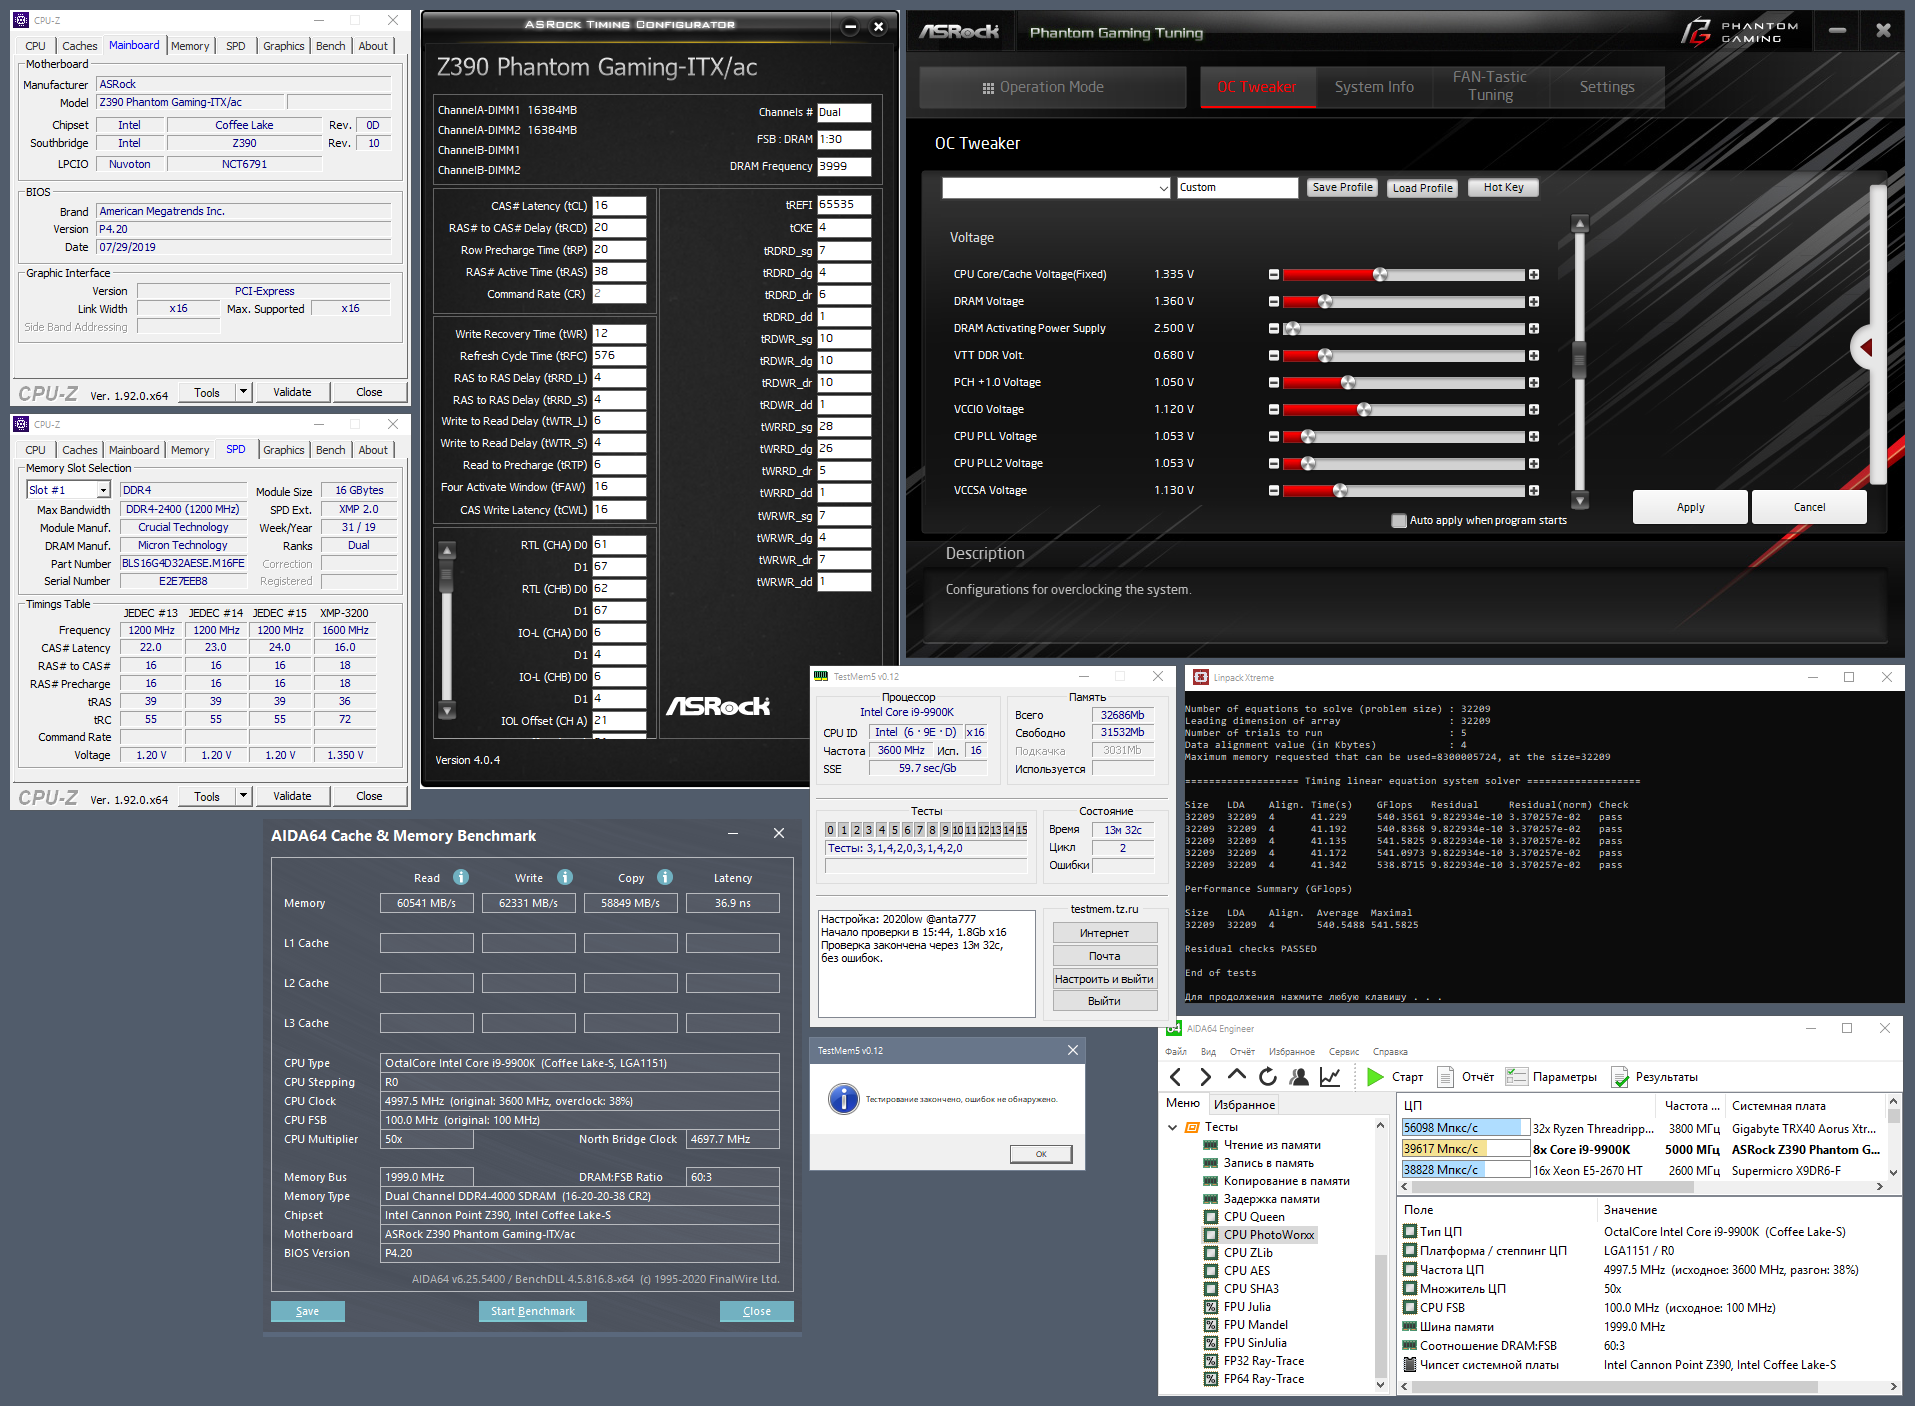Increase PCH +1.0 Voltage with plus icon
Screen dimensions: 1915x1406
[1534, 383]
